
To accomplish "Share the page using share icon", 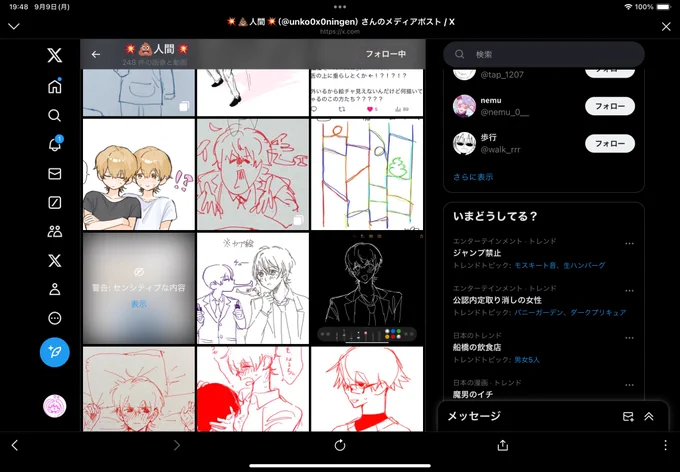I will pyautogui.click(x=503, y=445).
